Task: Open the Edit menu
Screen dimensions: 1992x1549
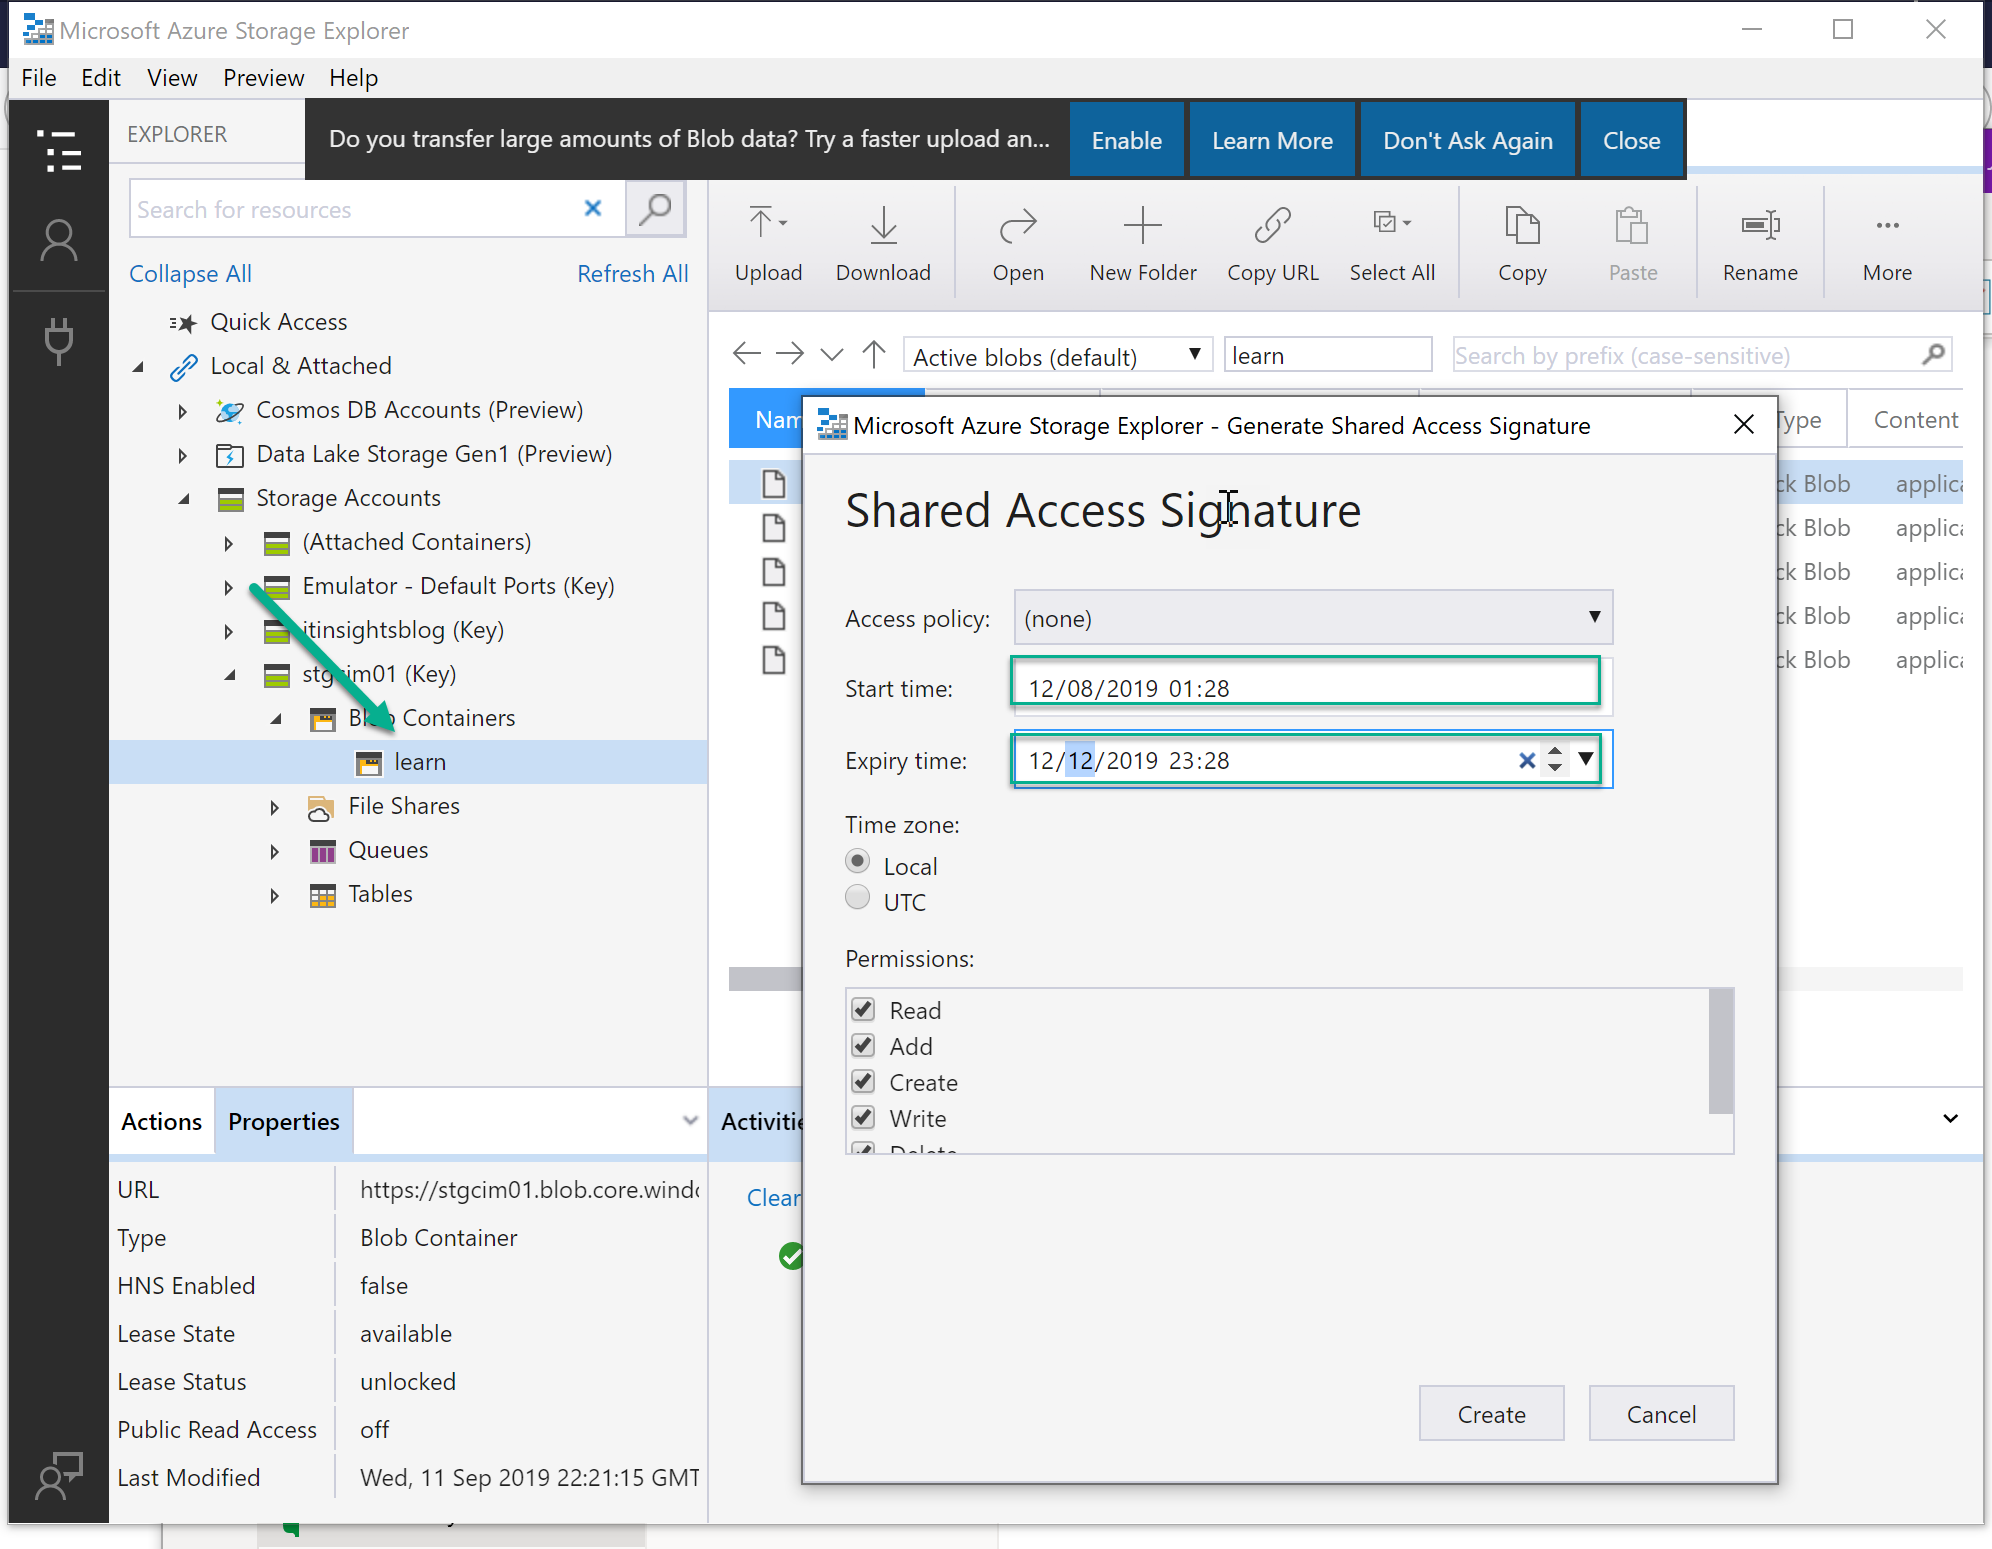Action: click(100, 78)
